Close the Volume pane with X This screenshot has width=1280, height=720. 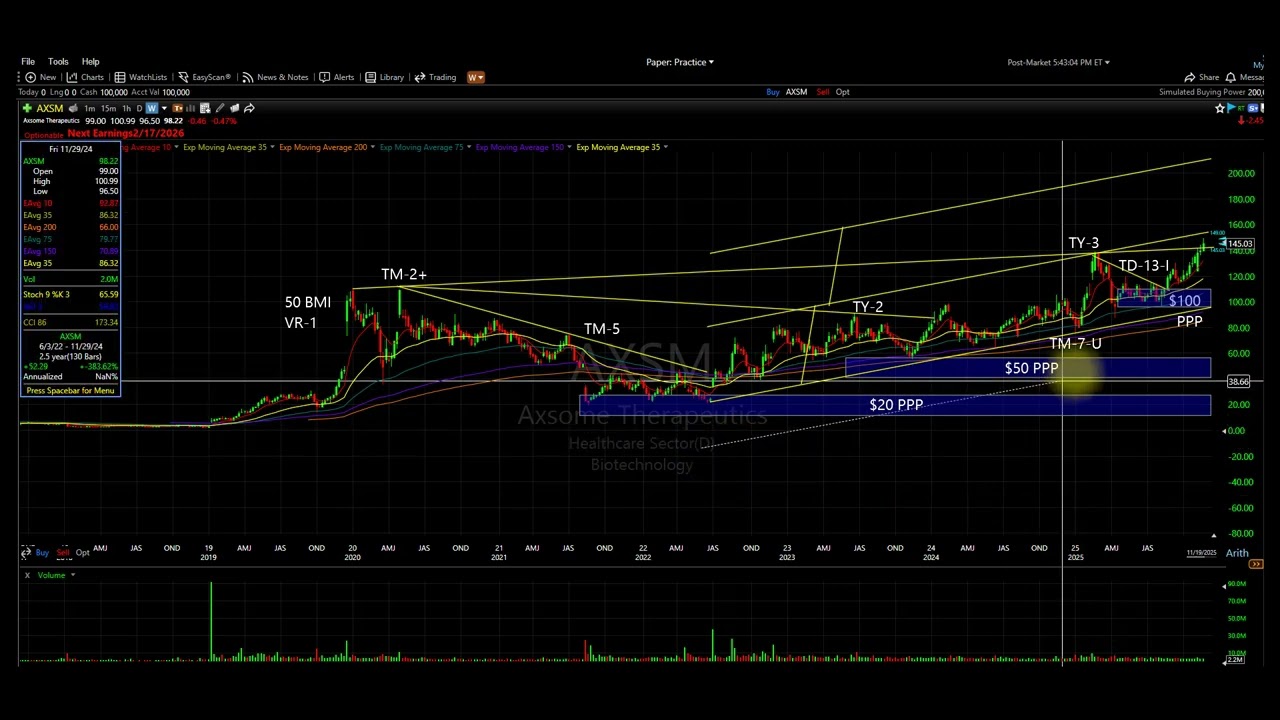point(27,575)
